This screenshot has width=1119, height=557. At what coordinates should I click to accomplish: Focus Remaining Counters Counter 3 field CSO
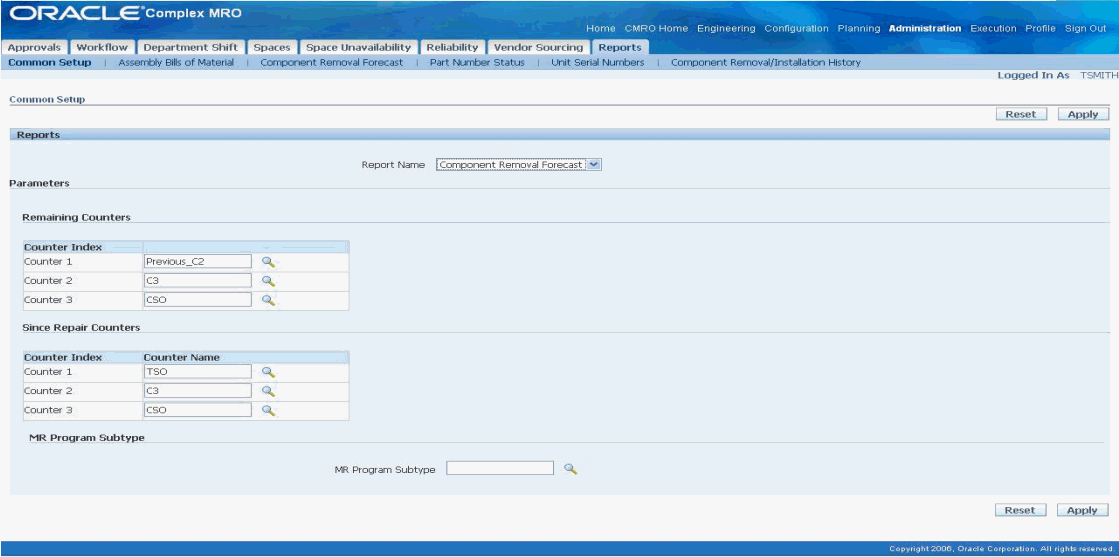coord(198,300)
